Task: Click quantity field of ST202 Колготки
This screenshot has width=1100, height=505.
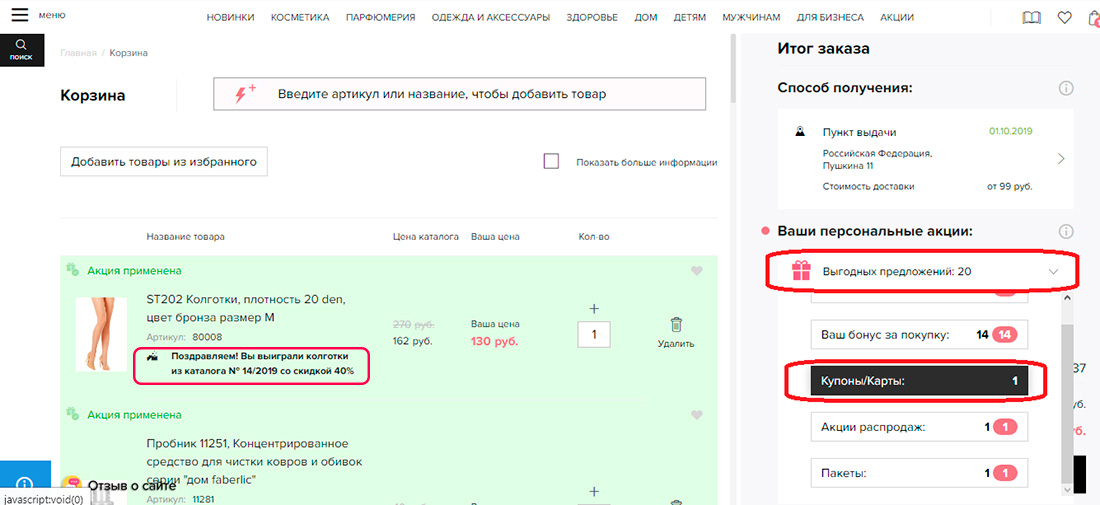Action: point(594,335)
